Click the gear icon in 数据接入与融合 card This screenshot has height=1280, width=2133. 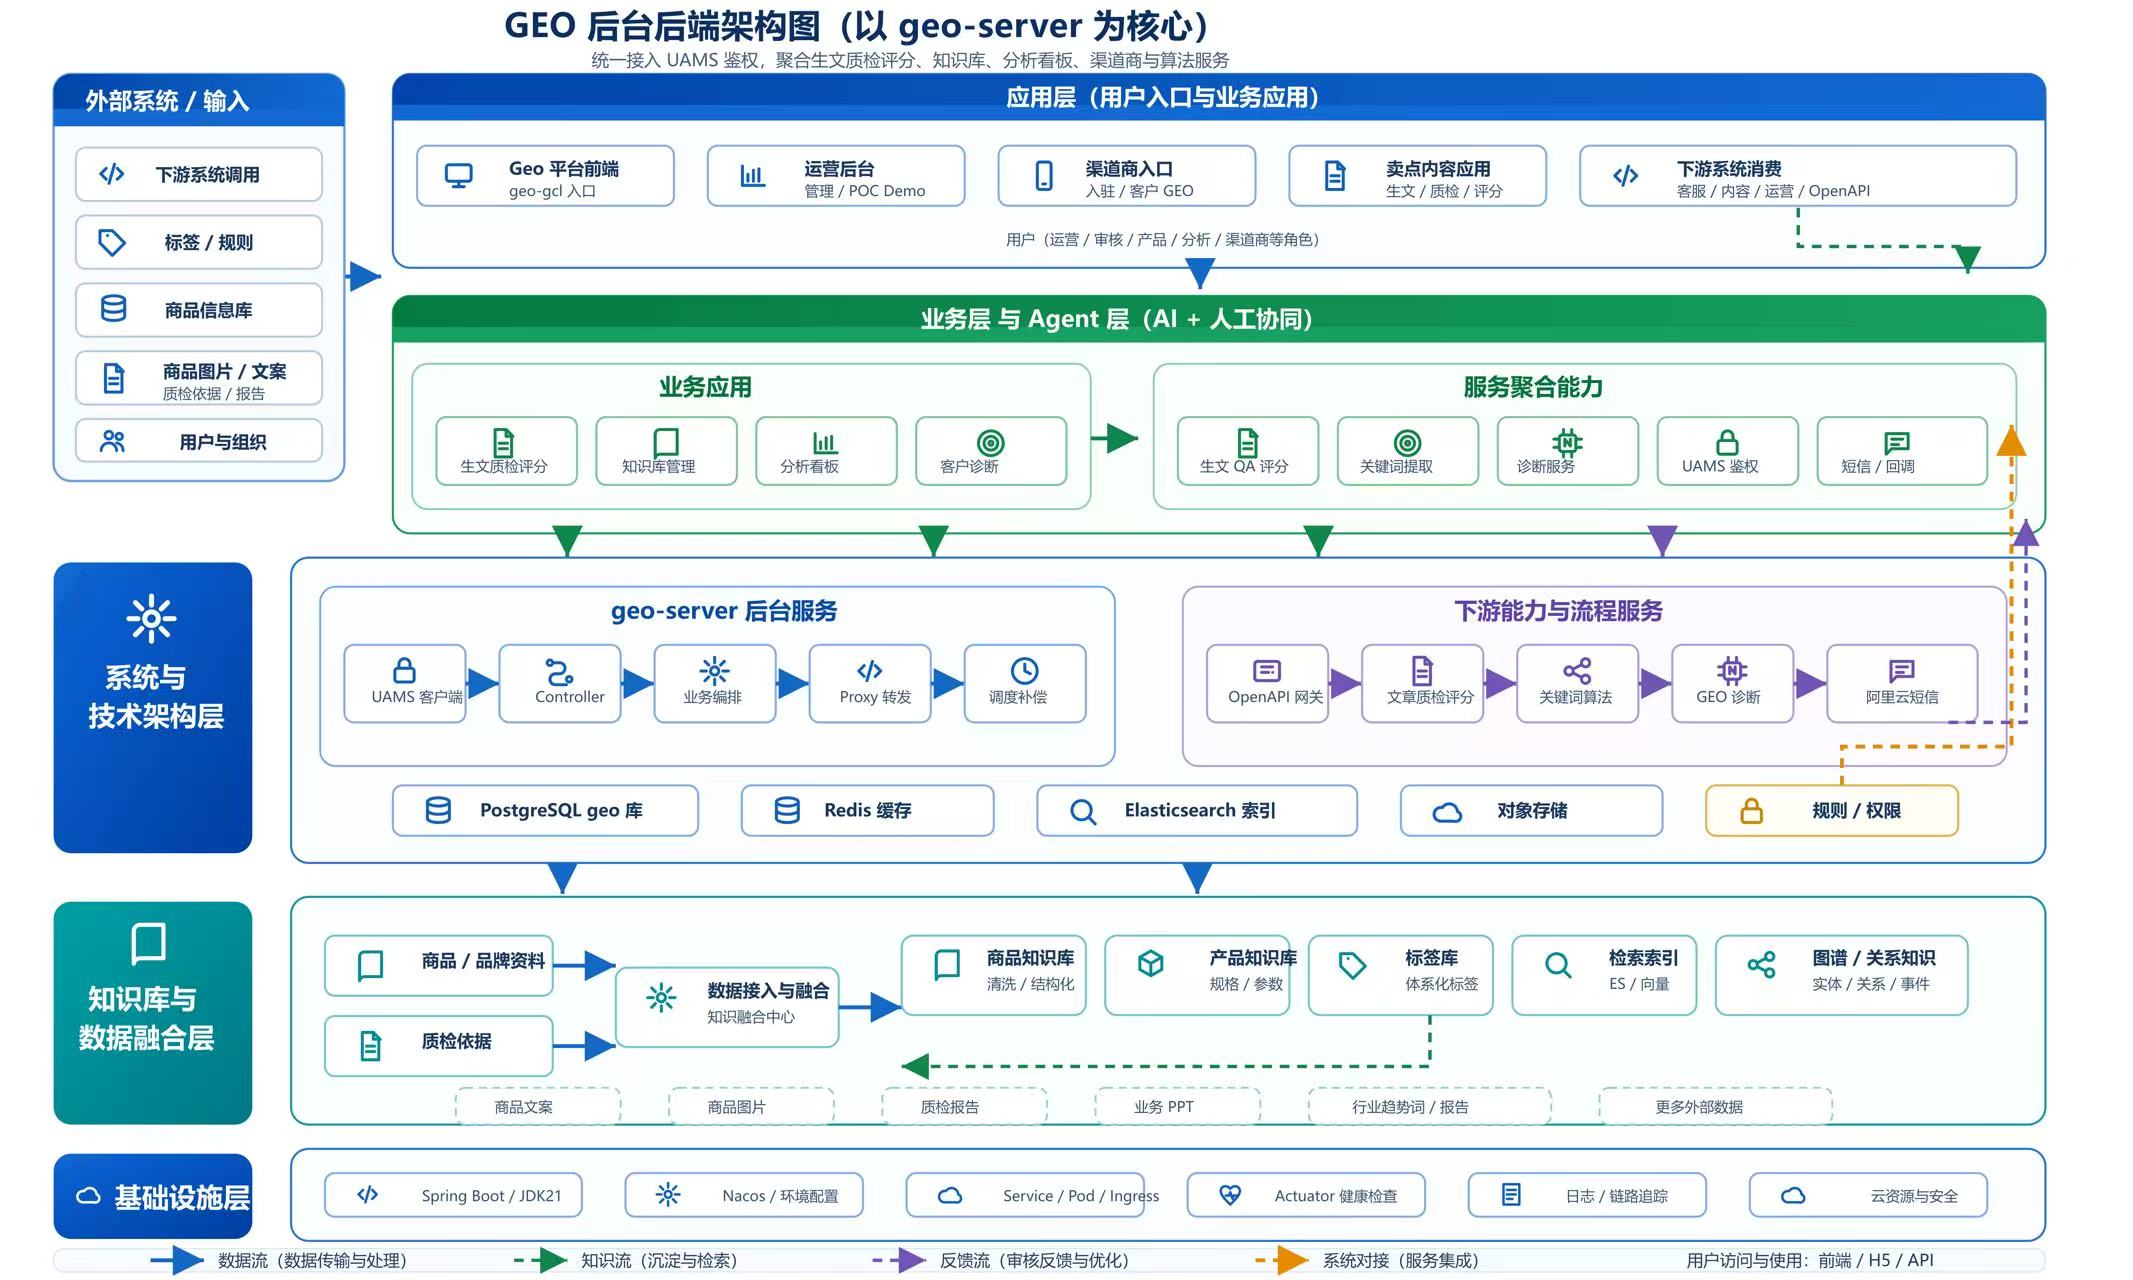(661, 997)
